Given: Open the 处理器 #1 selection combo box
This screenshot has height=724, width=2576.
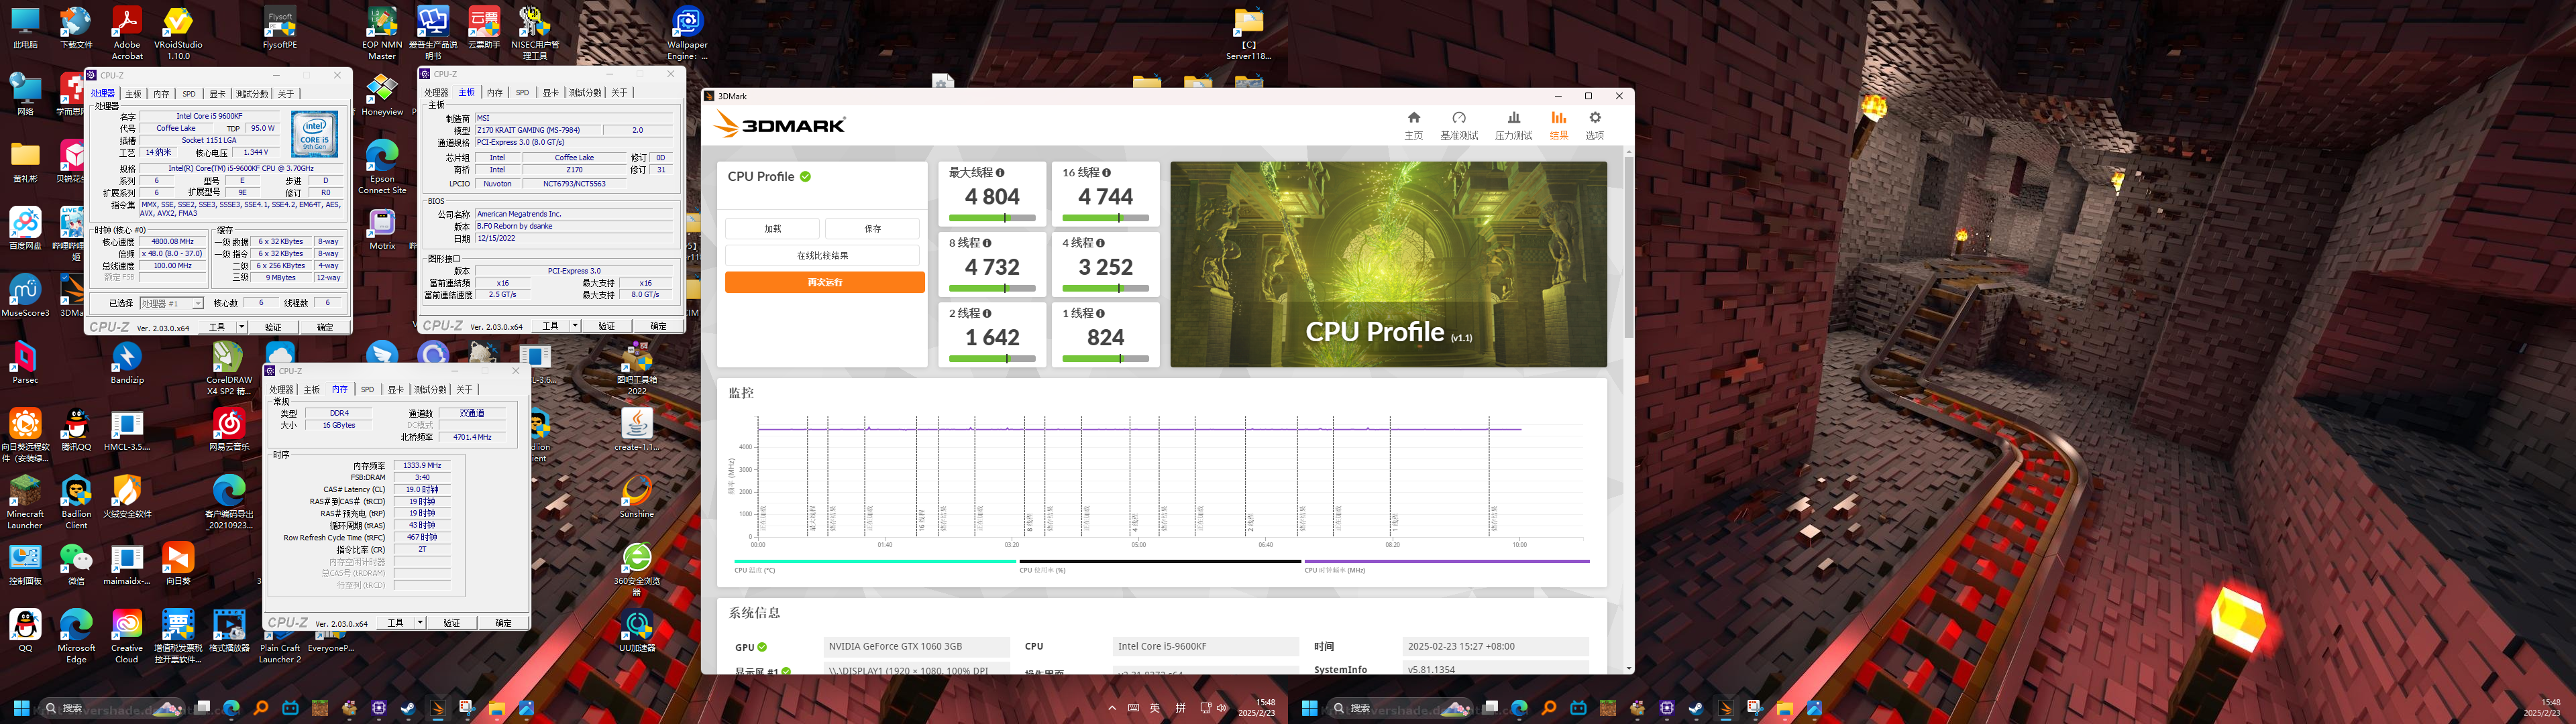Looking at the screenshot, I should click(x=171, y=303).
